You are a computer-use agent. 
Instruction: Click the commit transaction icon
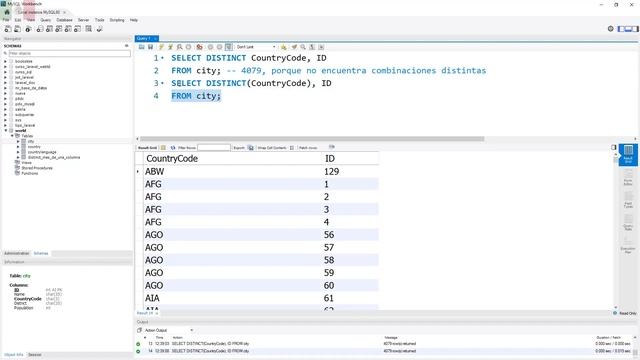click(211, 47)
